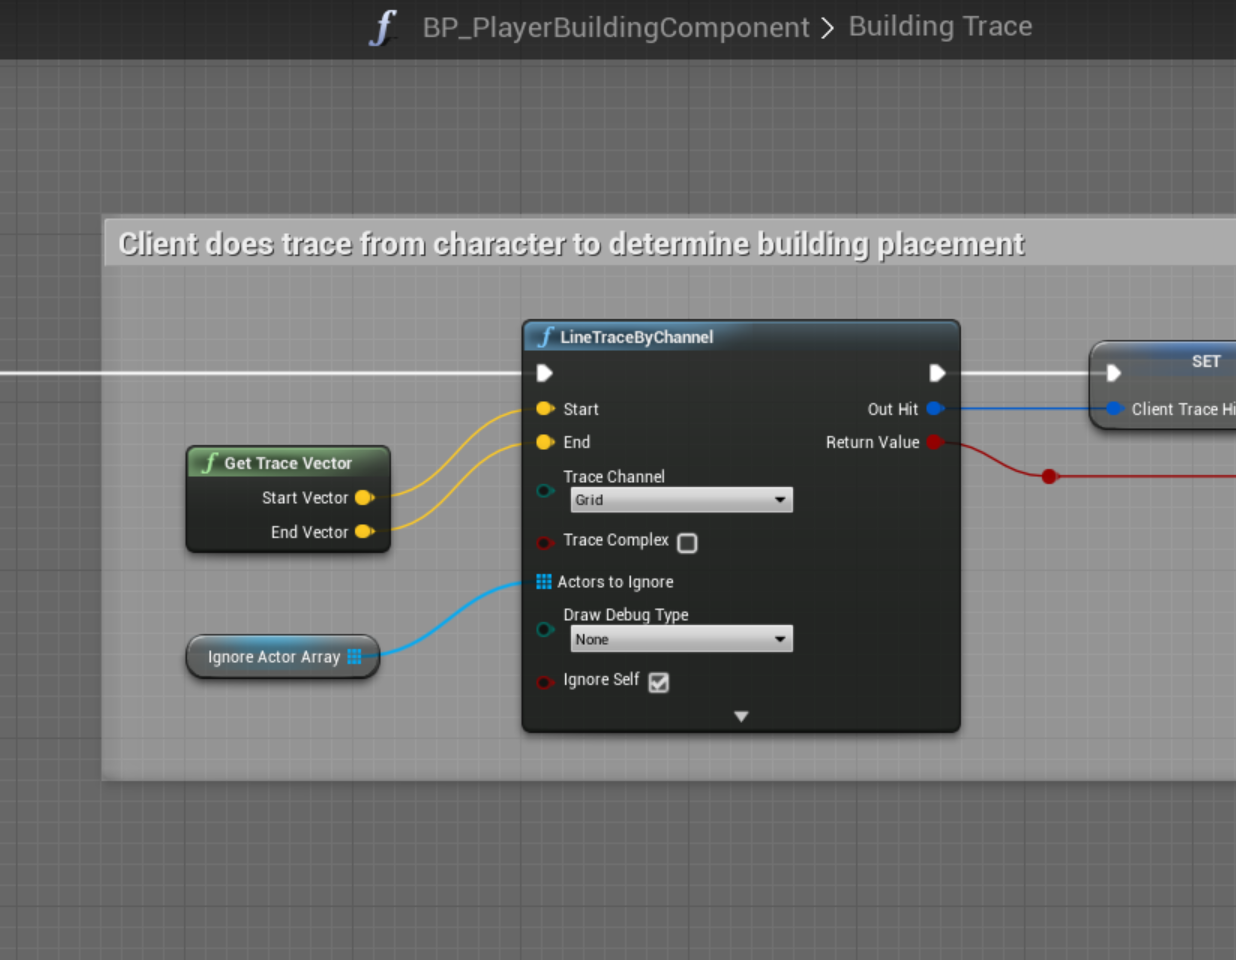Screen dimensions: 1236x960
Task: Click the Actors to Ignore array pin
Action: pos(544,582)
